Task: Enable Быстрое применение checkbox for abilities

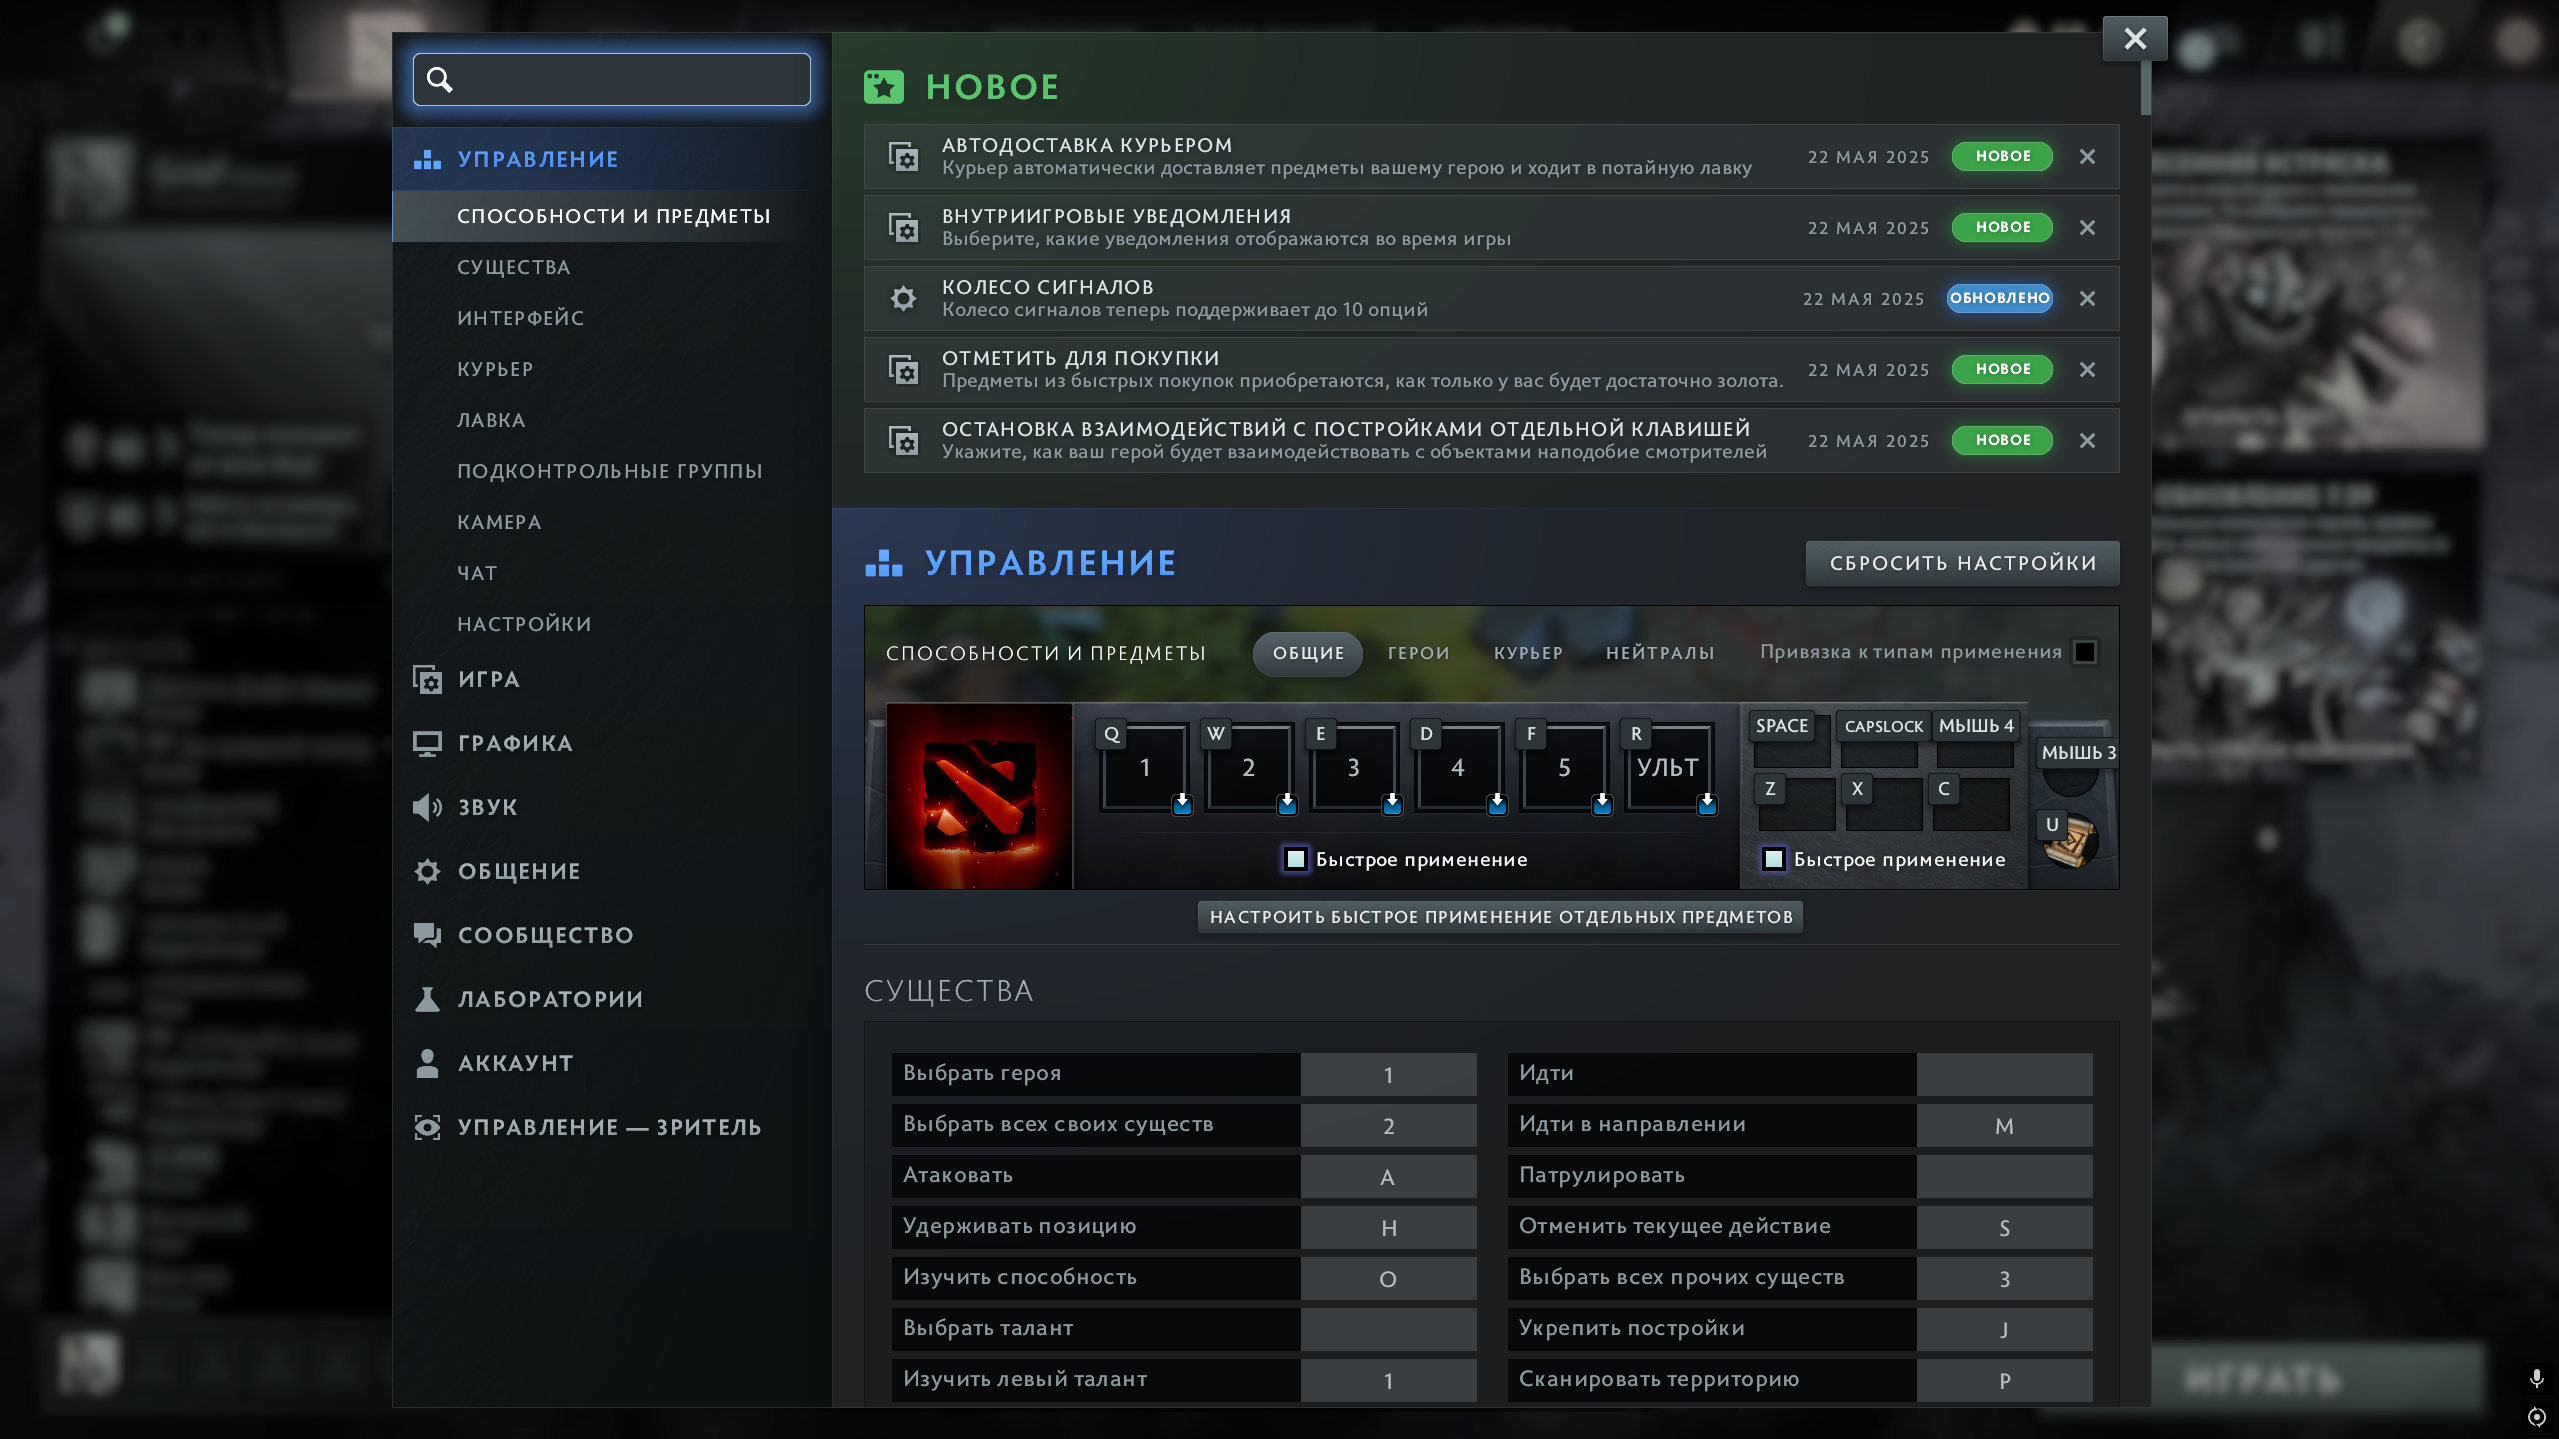Action: click(x=1296, y=859)
